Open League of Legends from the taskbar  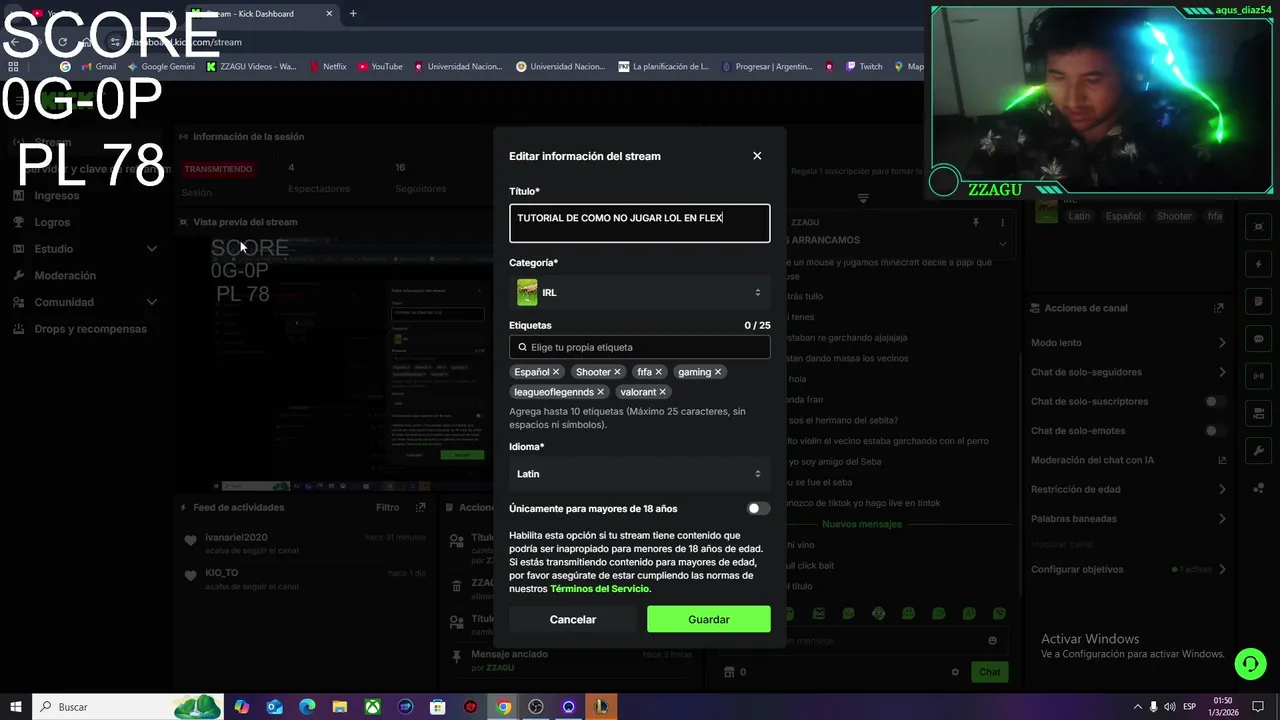[601, 707]
